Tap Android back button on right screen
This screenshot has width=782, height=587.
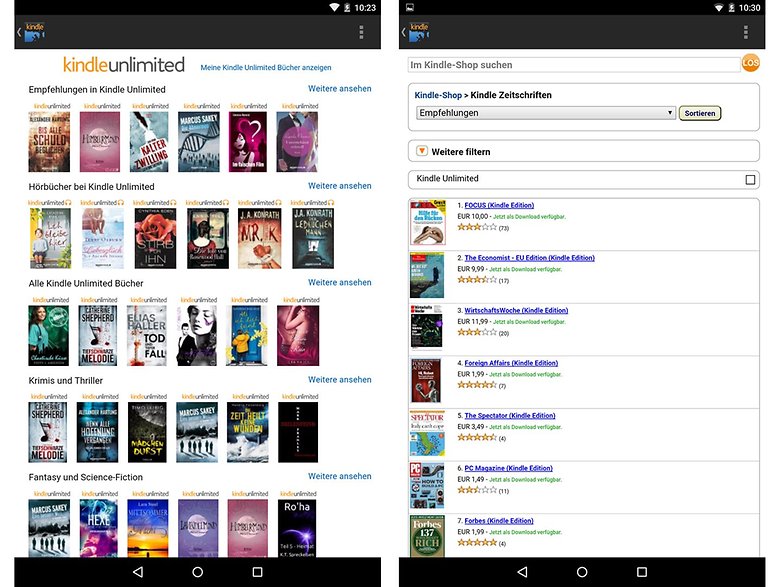coord(522,572)
